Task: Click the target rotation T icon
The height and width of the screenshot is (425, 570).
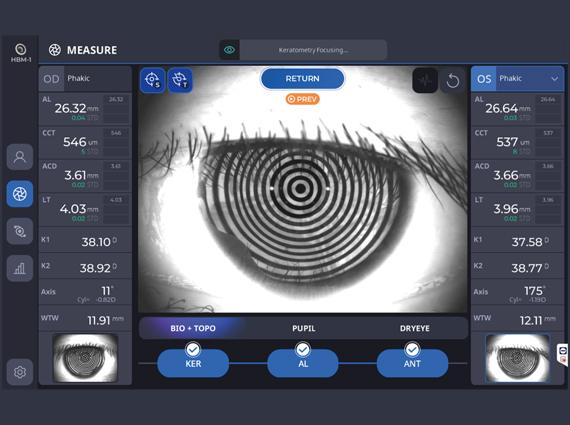Action: tap(180, 80)
